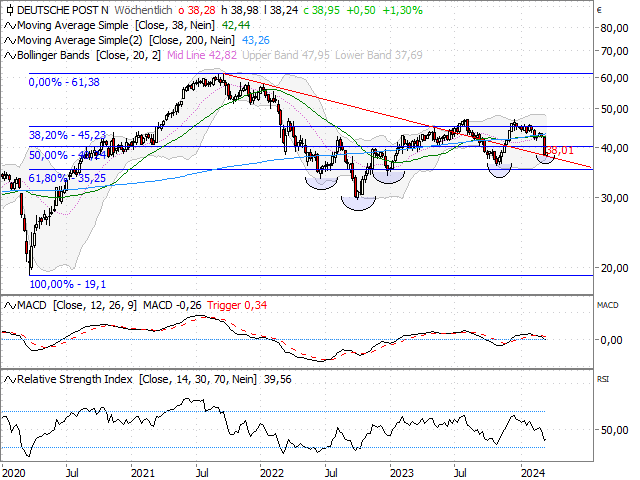The image size is (640, 480).
Task: Click the MACD axis title on the right
Action: pyautogui.click(x=607, y=305)
